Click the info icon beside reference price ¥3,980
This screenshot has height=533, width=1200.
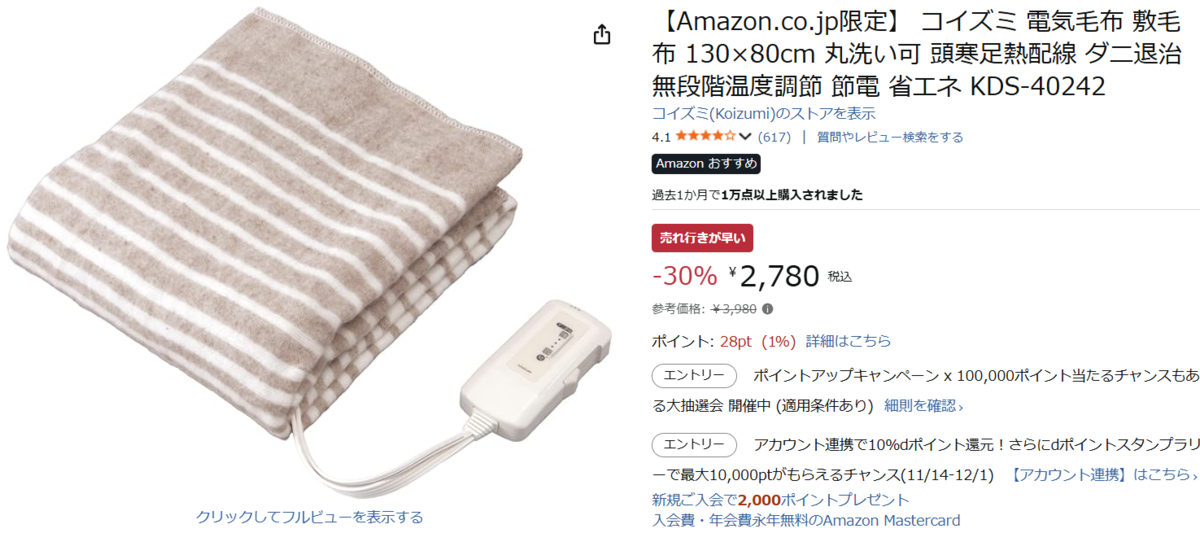[x=767, y=309]
